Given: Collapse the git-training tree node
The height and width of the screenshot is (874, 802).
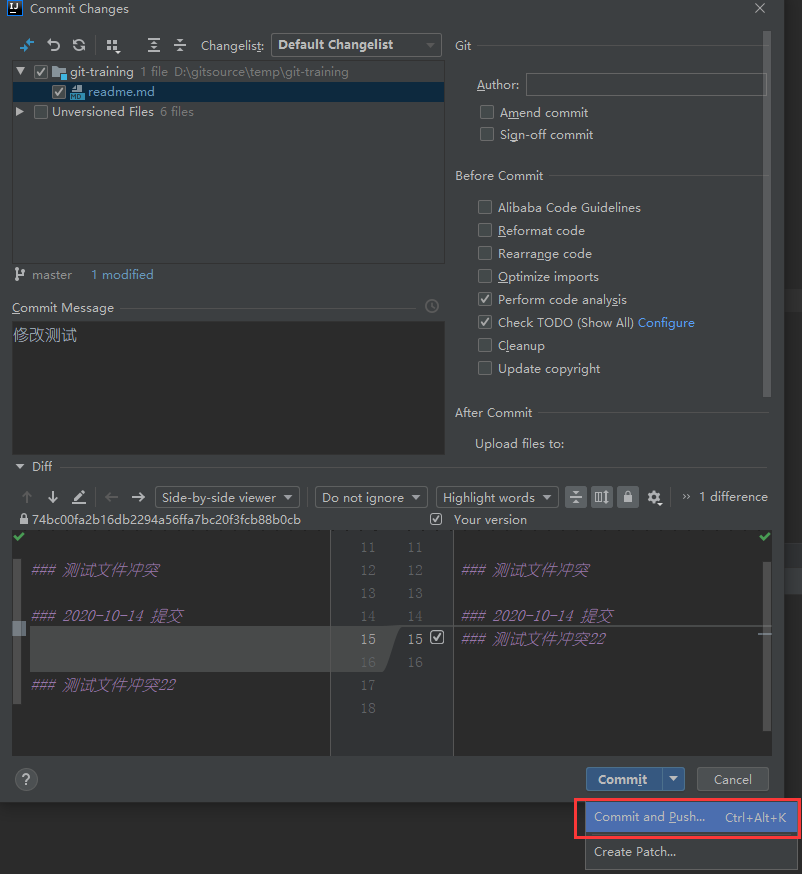Looking at the screenshot, I should pos(21,71).
